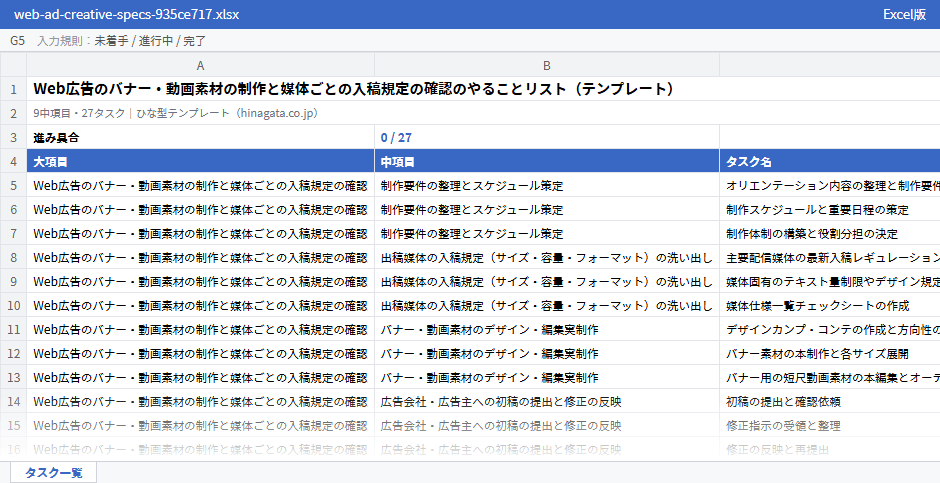The height and width of the screenshot is (483, 940).
Task: Click formula bar text '入力規則：未着手 / 進行中 / 完了'
Action: point(122,41)
